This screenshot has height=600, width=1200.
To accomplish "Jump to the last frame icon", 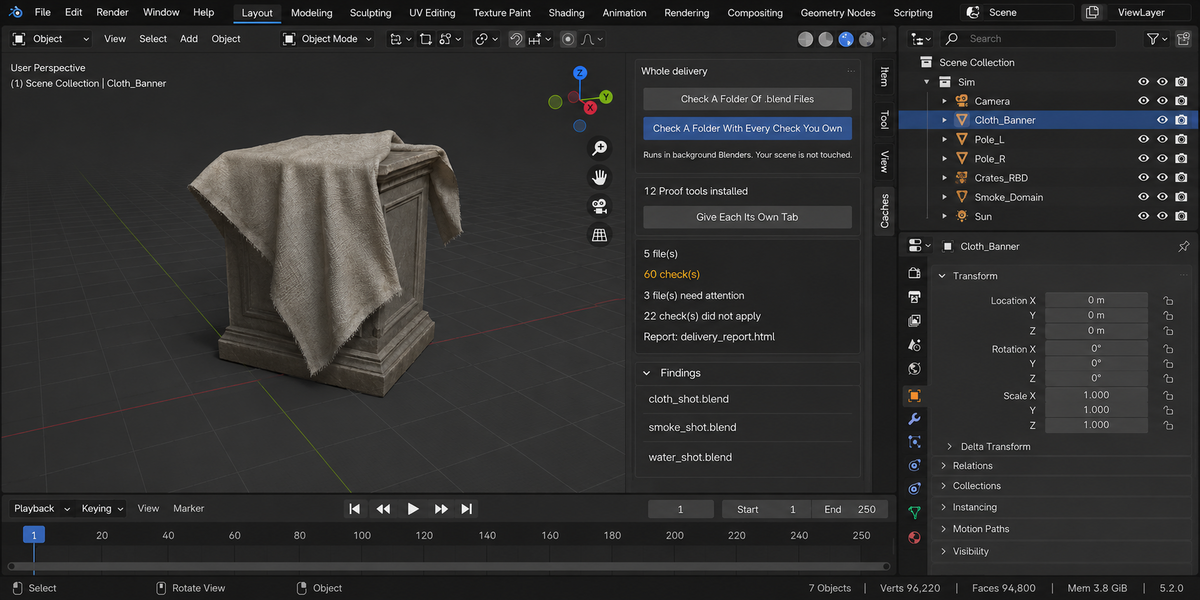I will point(467,509).
